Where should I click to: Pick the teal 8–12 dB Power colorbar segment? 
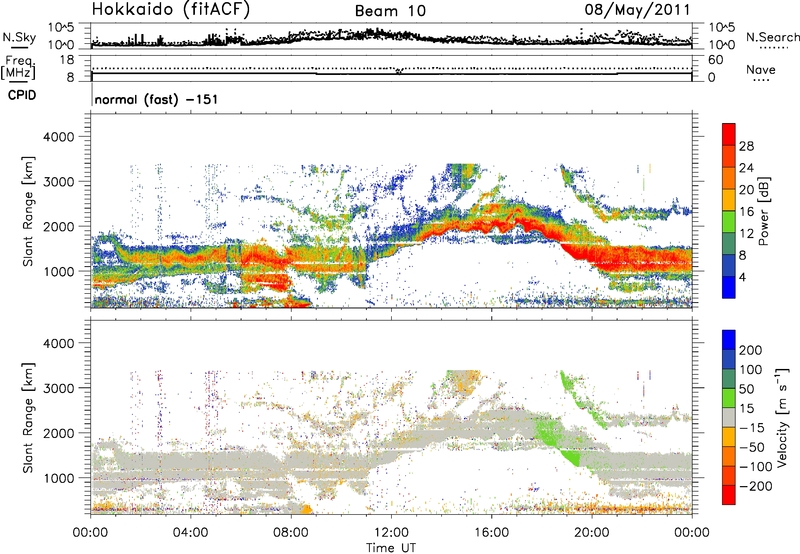click(x=729, y=243)
